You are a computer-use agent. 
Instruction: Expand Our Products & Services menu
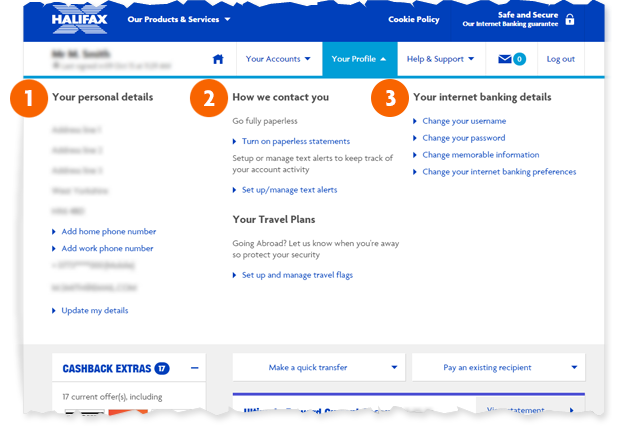[179, 19]
